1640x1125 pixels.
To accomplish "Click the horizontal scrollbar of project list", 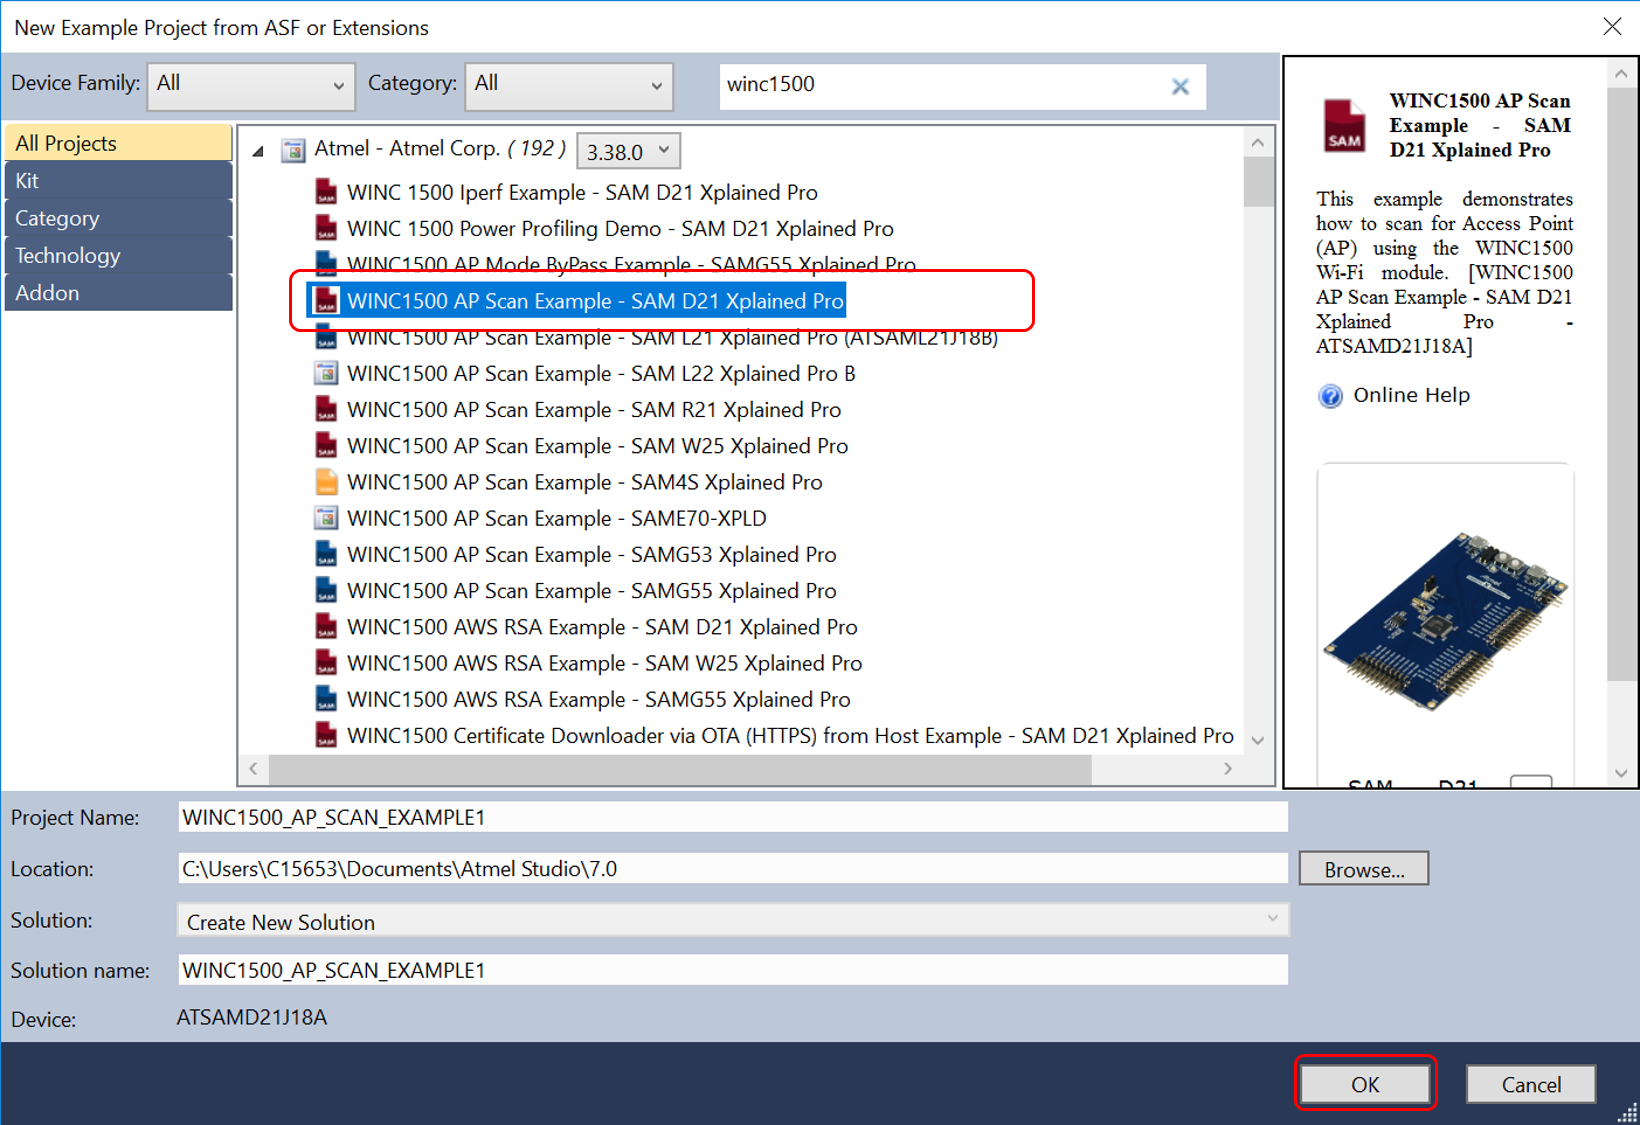I will click(680, 769).
